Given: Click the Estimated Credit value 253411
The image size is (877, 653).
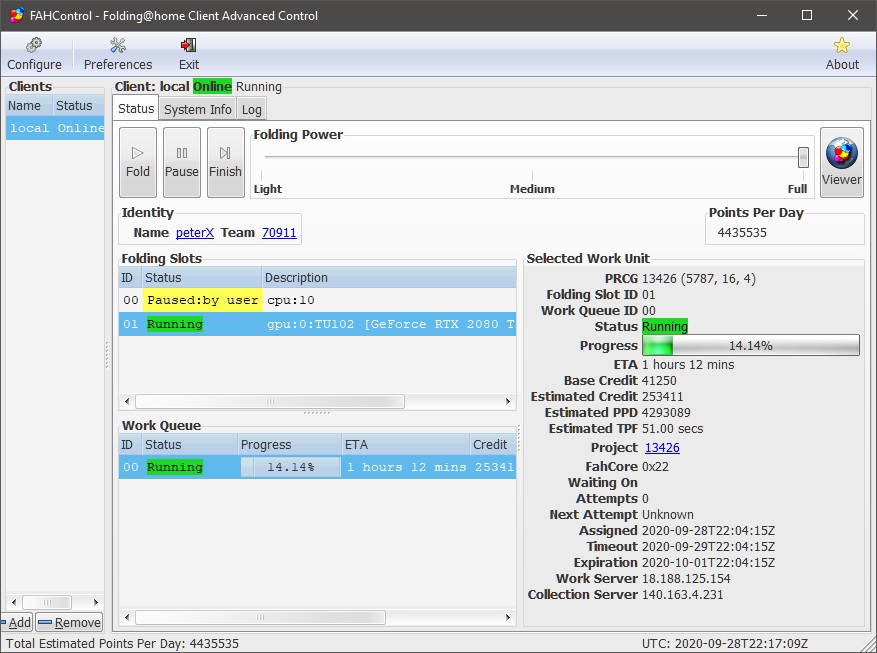Looking at the screenshot, I should click(x=662, y=396).
